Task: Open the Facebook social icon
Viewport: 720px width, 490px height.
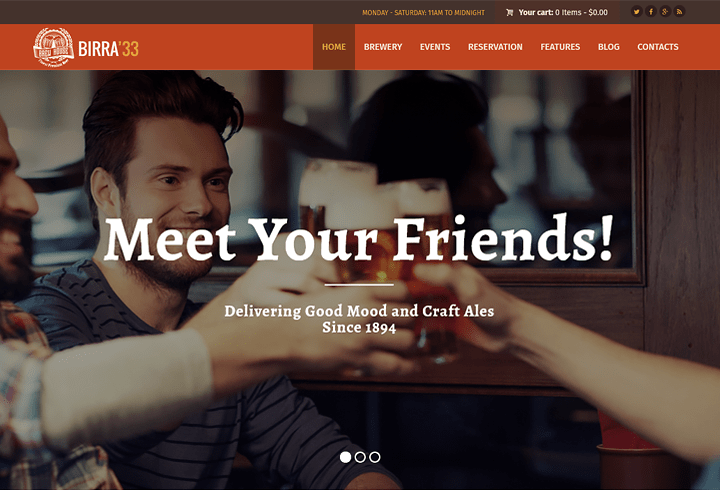Action: click(651, 12)
